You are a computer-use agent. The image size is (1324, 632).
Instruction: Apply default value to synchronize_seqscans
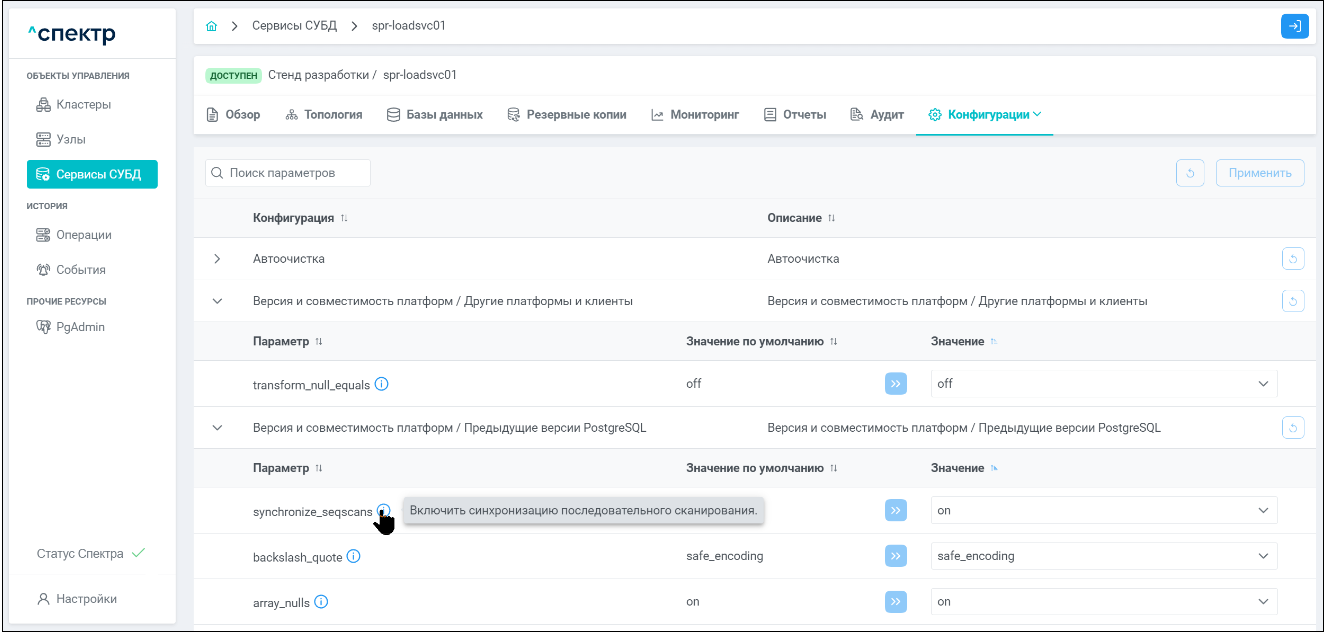pos(895,510)
